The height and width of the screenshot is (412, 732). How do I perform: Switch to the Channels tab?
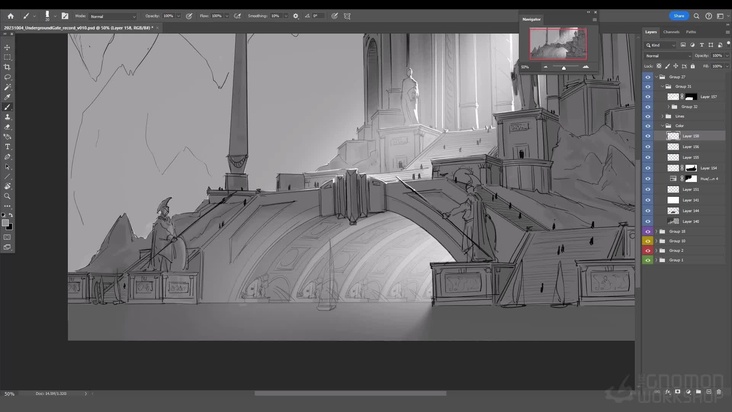[x=671, y=32]
